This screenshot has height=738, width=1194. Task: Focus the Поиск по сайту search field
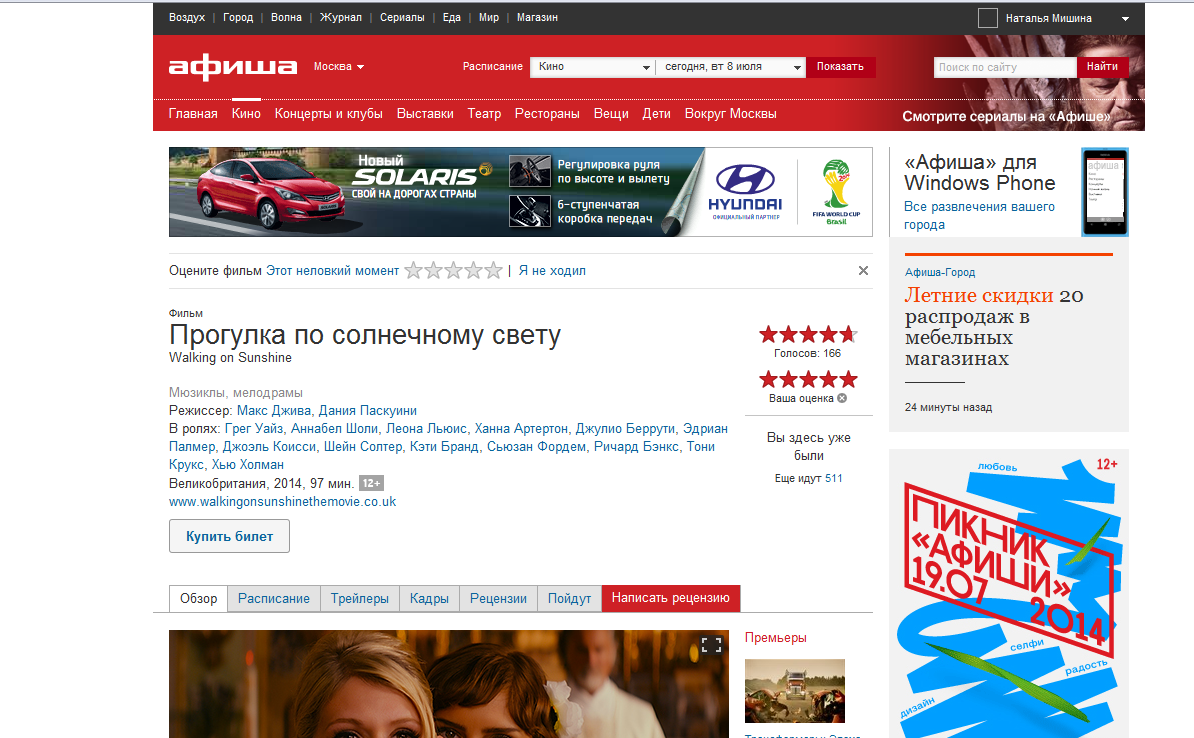click(x=1005, y=67)
